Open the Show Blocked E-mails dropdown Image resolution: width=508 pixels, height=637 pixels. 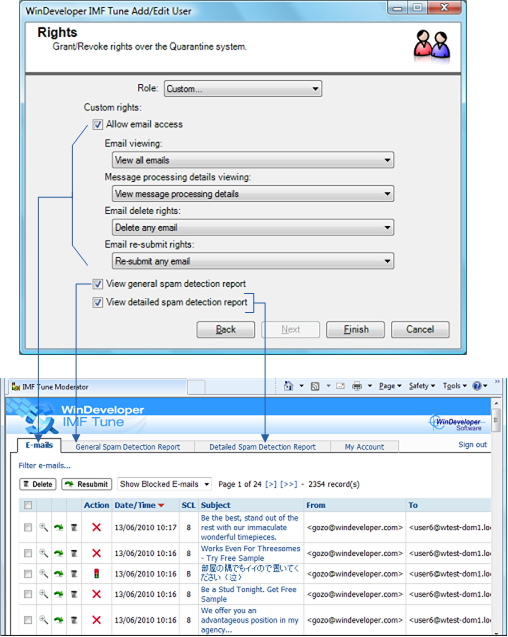pos(164,484)
